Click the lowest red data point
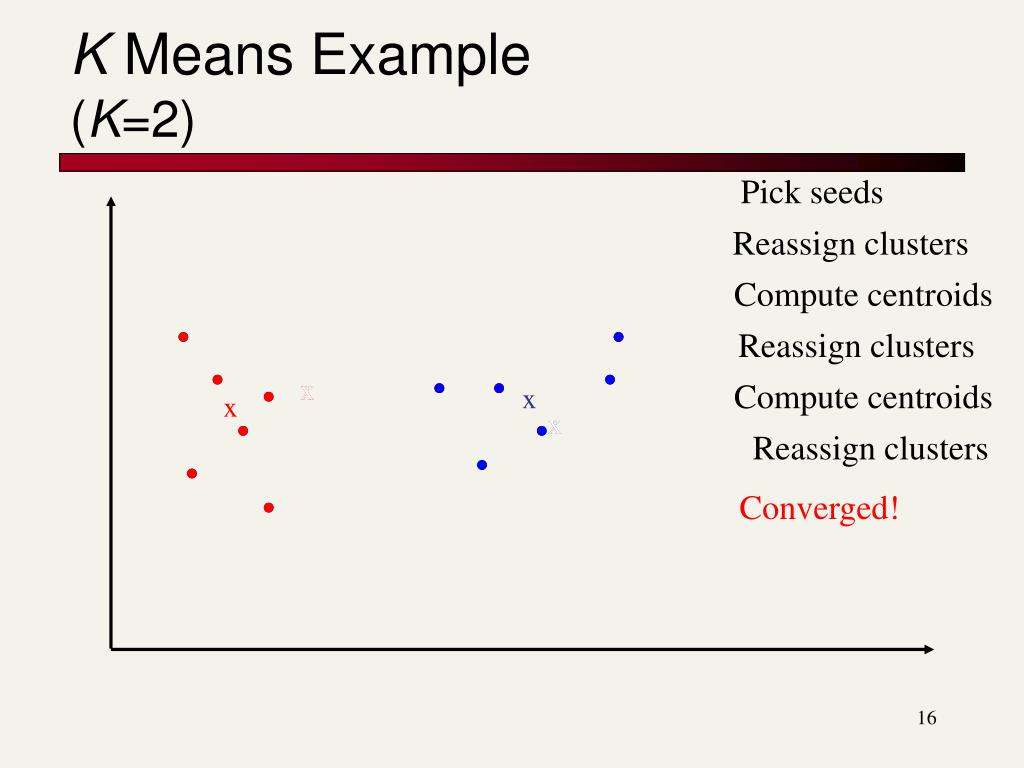Screen dimensions: 1024x768 [268, 507]
